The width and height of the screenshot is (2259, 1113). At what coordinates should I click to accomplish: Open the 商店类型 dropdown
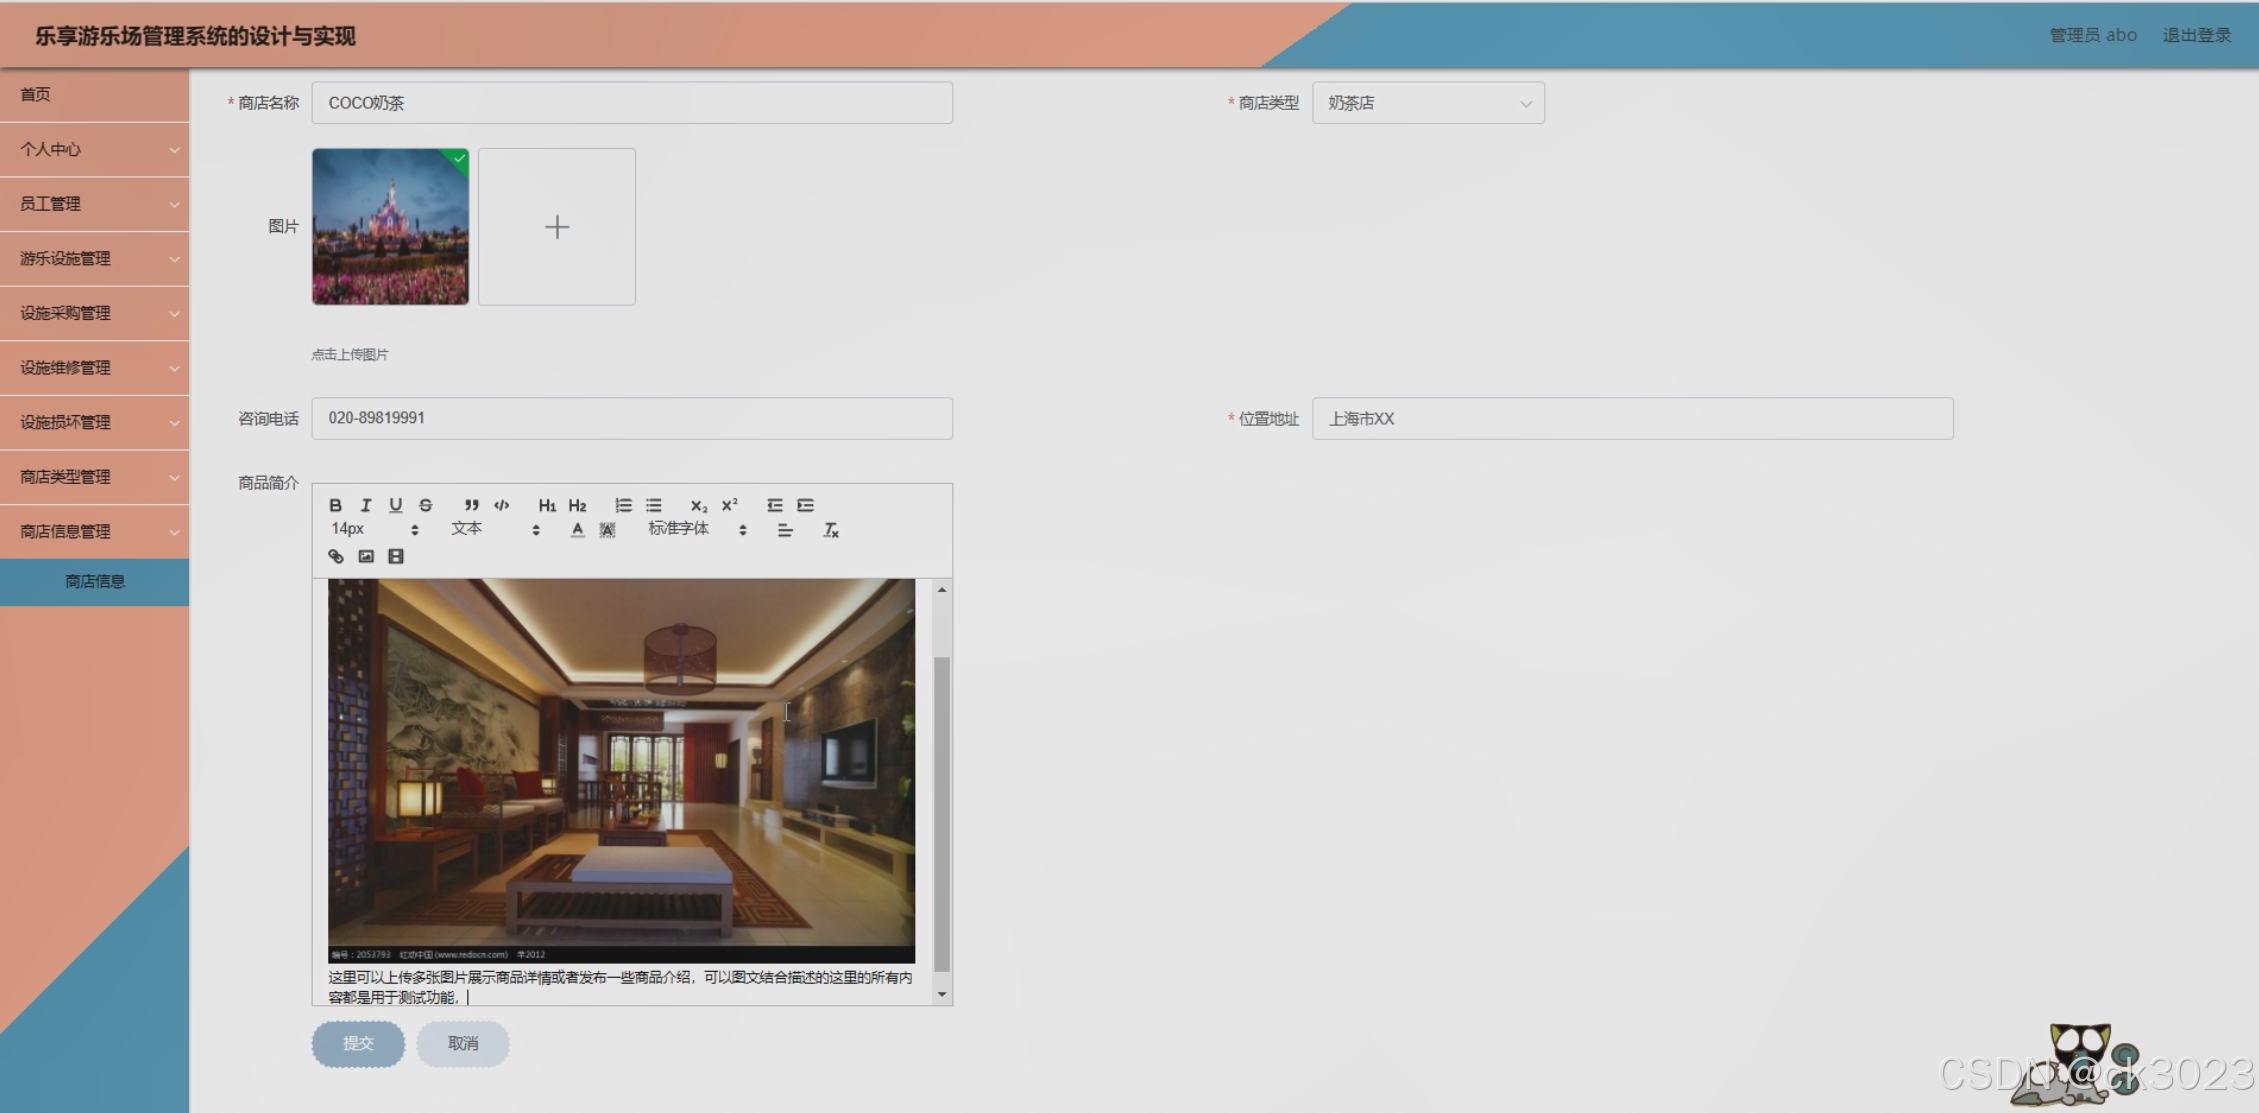[x=1427, y=103]
